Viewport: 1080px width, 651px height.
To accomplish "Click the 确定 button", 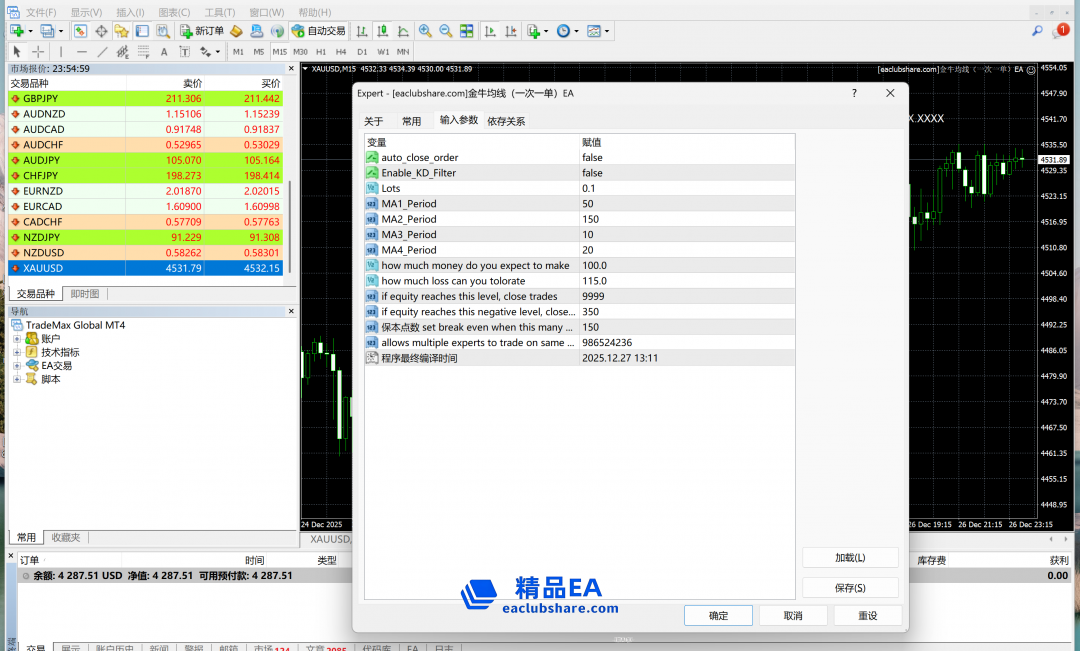I will (x=718, y=616).
